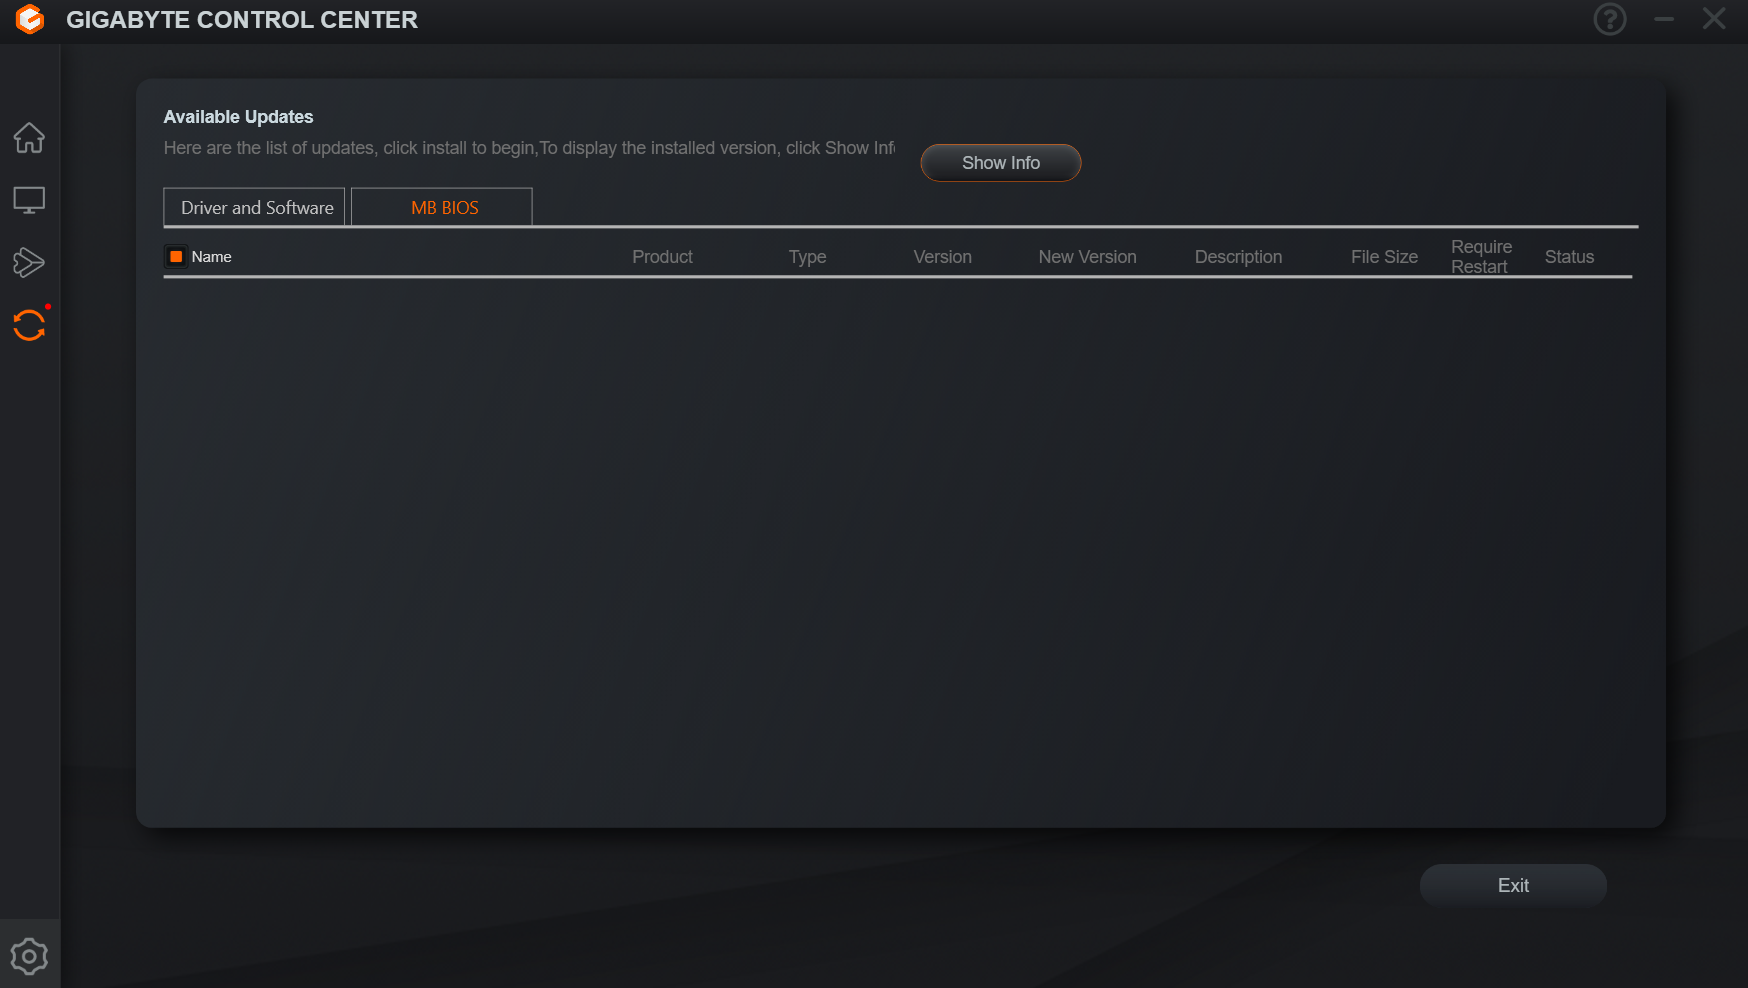This screenshot has width=1748, height=988.
Task: Click the Gigabyte logo icon
Action: [30, 19]
